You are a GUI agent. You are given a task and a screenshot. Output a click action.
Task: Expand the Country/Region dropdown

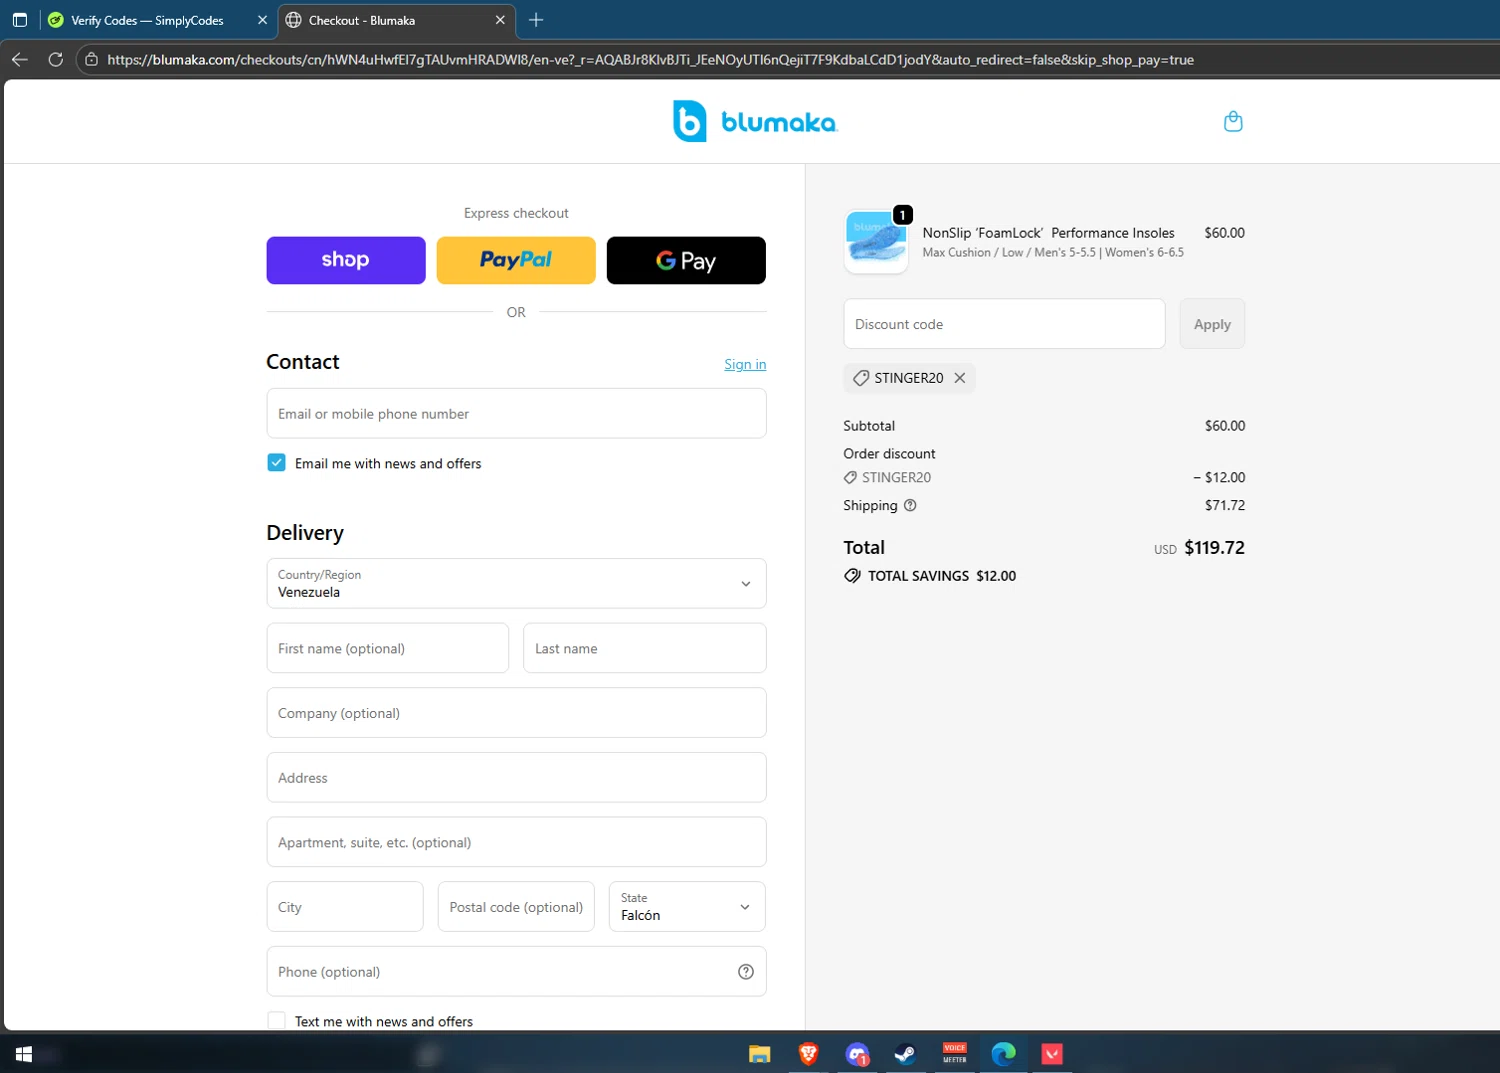(x=516, y=584)
